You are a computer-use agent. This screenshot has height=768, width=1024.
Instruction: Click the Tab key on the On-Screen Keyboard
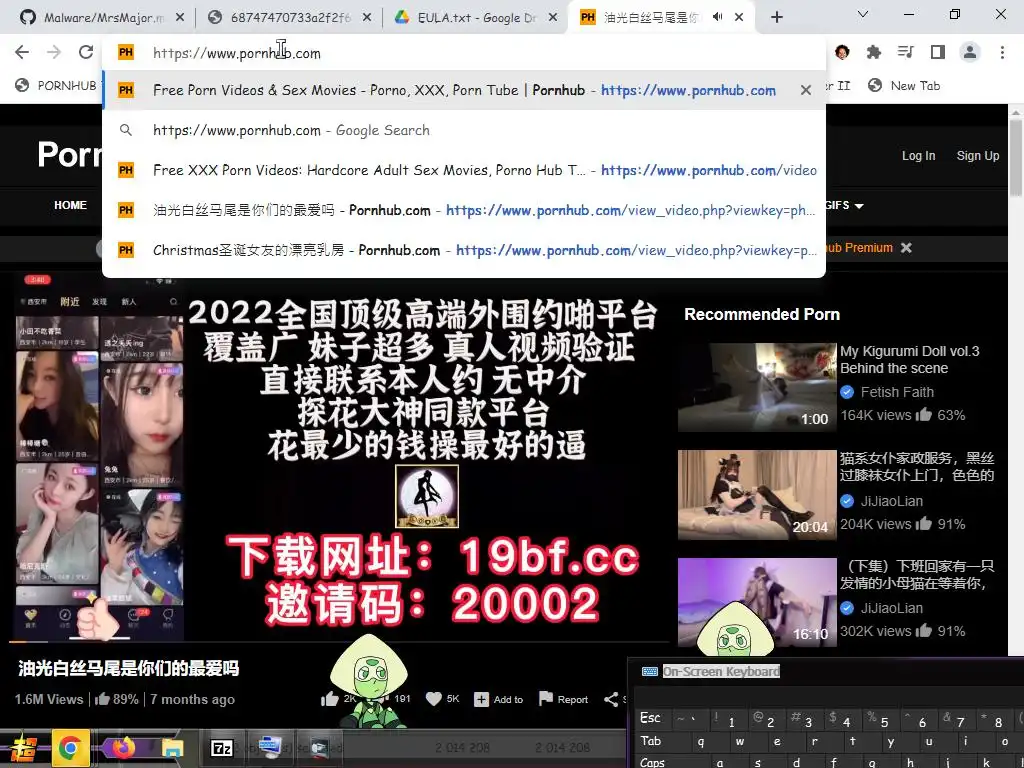tap(650, 741)
